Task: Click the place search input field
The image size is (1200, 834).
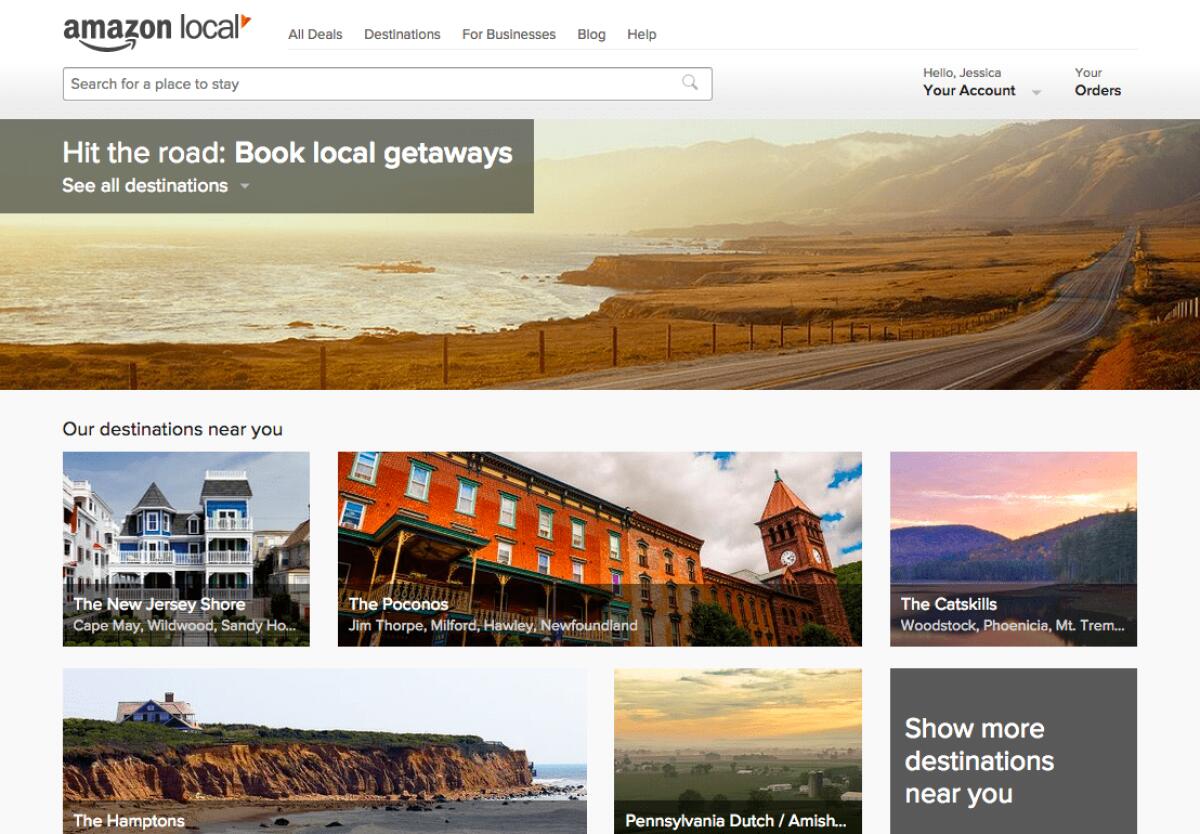Action: coord(300,83)
